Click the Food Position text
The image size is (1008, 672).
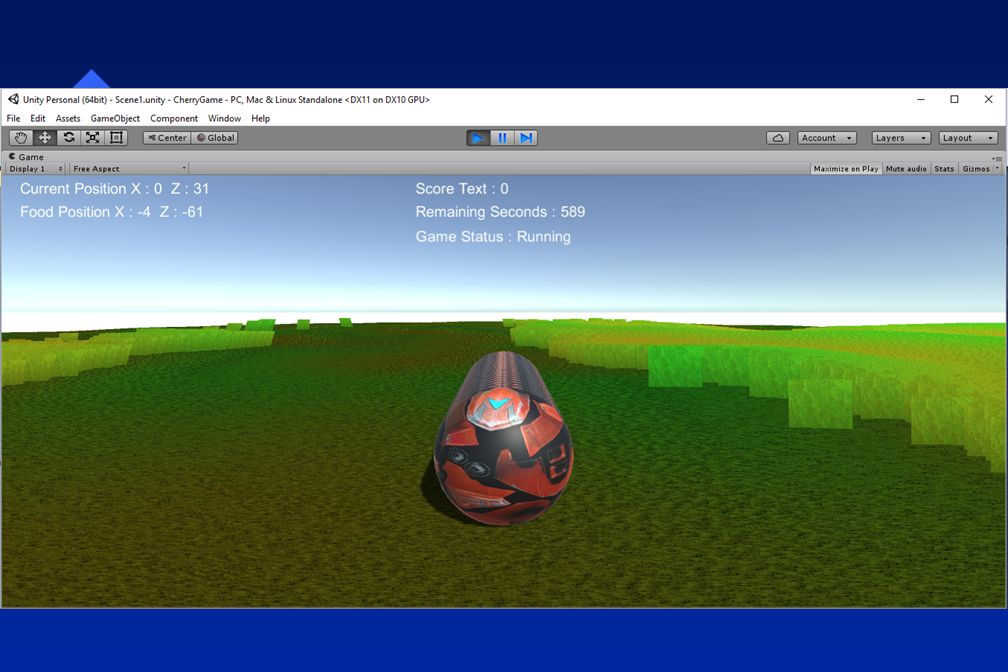tap(111, 212)
